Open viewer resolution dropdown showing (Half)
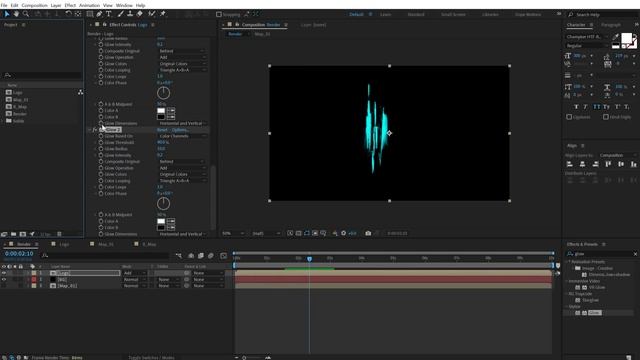The image size is (640, 360). [267, 233]
